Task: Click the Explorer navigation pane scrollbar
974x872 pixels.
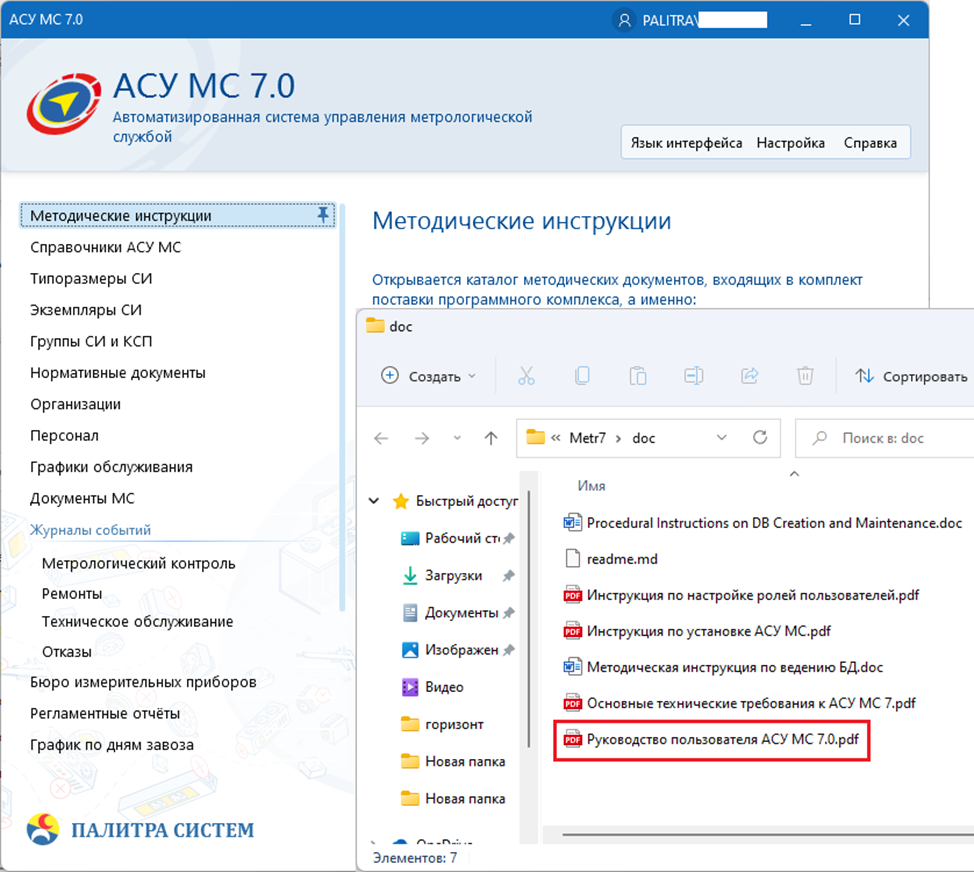Action: click(x=529, y=618)
